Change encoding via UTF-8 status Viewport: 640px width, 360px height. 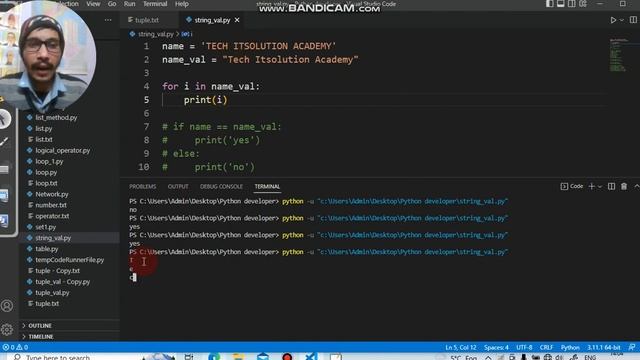tap(524, 347)
